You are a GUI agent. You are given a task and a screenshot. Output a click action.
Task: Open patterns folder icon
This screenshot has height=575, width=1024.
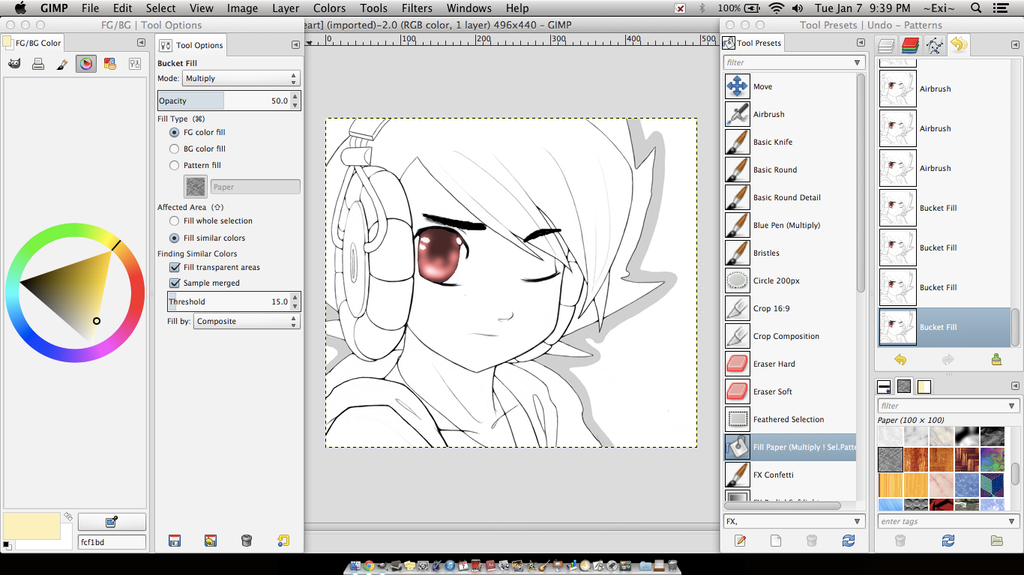click(x=997, y=540)
